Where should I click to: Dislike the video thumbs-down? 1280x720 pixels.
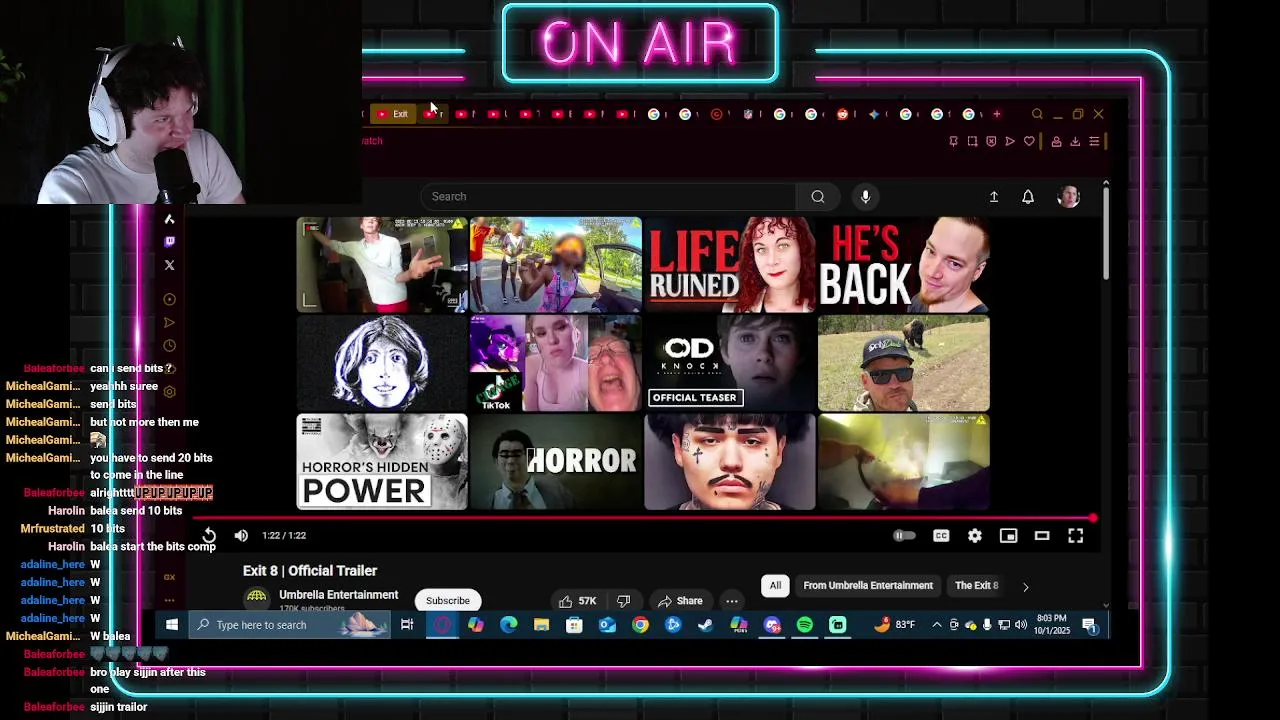[624, 601]
